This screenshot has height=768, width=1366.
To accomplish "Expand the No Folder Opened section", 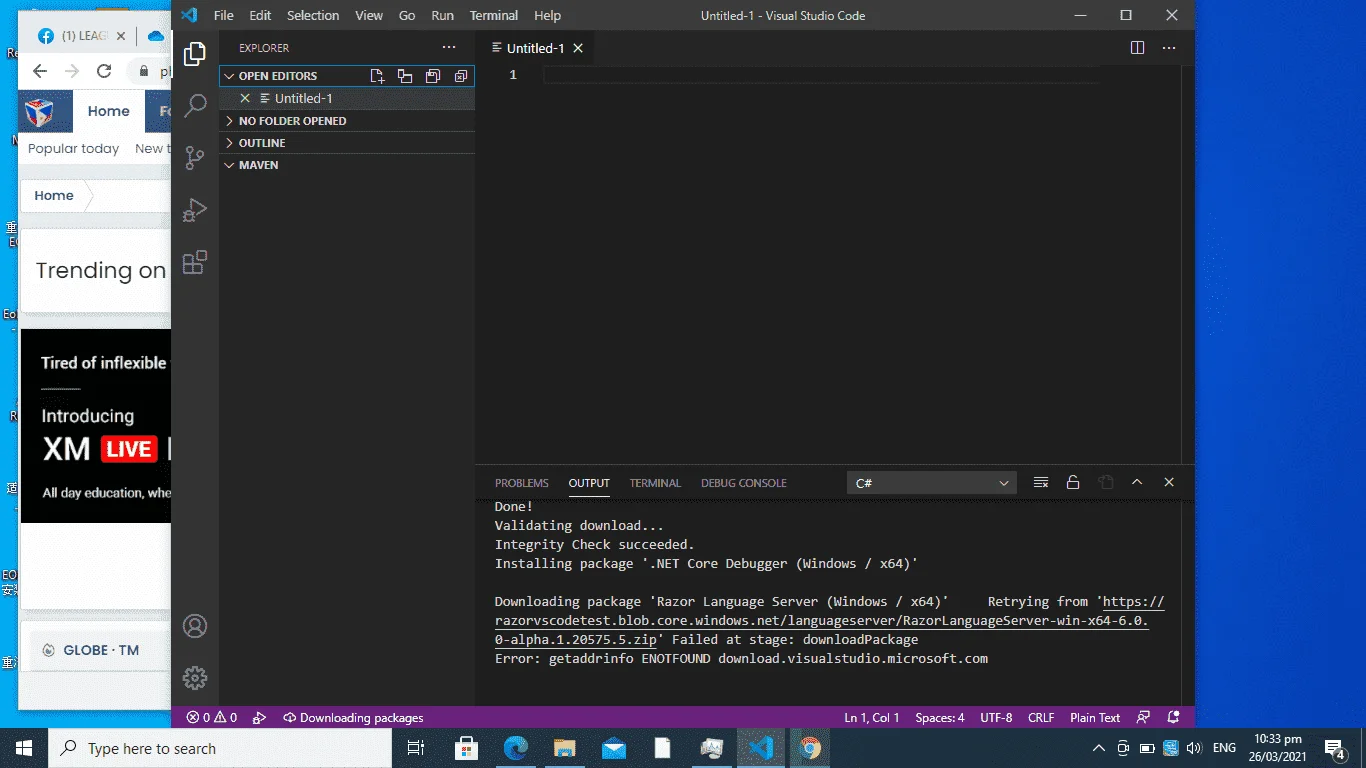I will coord(347,121).
